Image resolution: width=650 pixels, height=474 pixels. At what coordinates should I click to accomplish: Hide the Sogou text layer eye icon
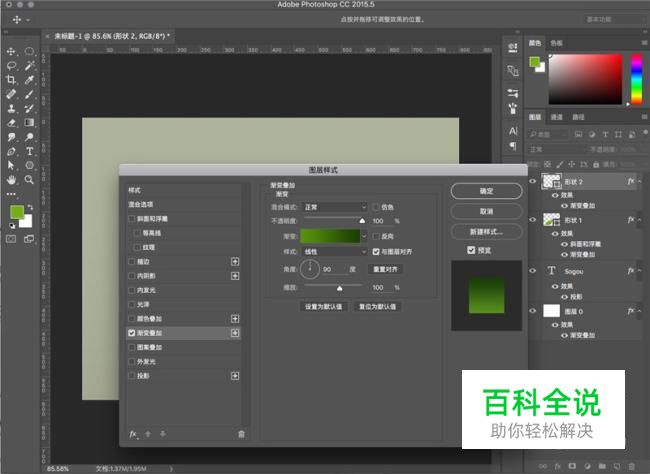point(533,271)
